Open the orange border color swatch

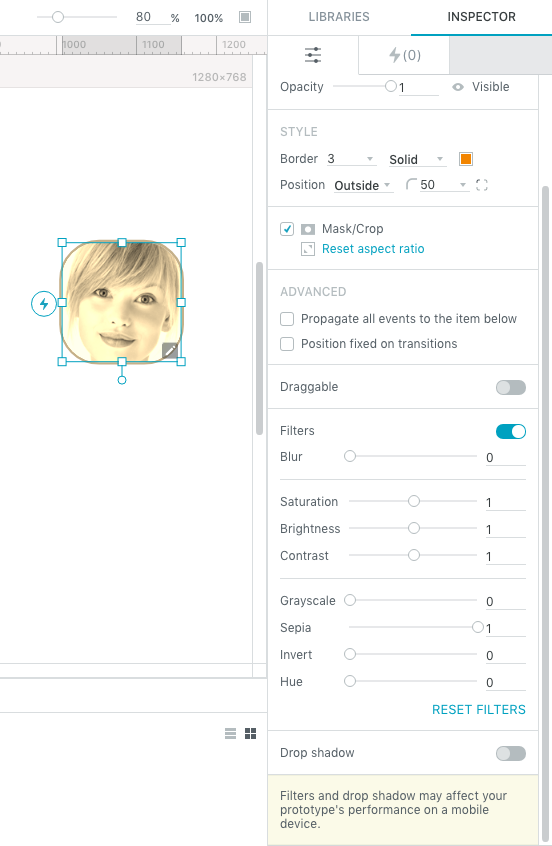466,159
